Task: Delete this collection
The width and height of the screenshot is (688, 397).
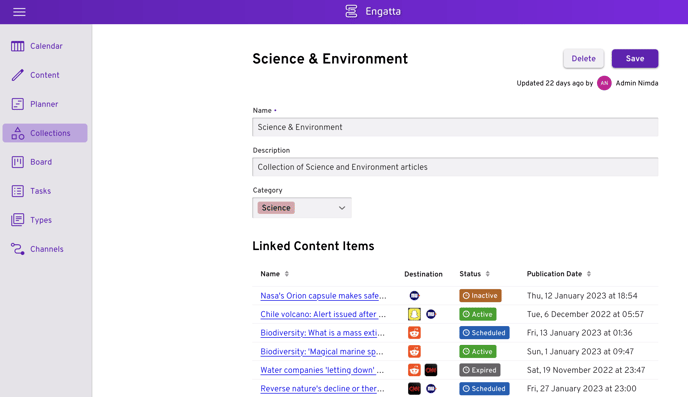Action: [584, 58]
